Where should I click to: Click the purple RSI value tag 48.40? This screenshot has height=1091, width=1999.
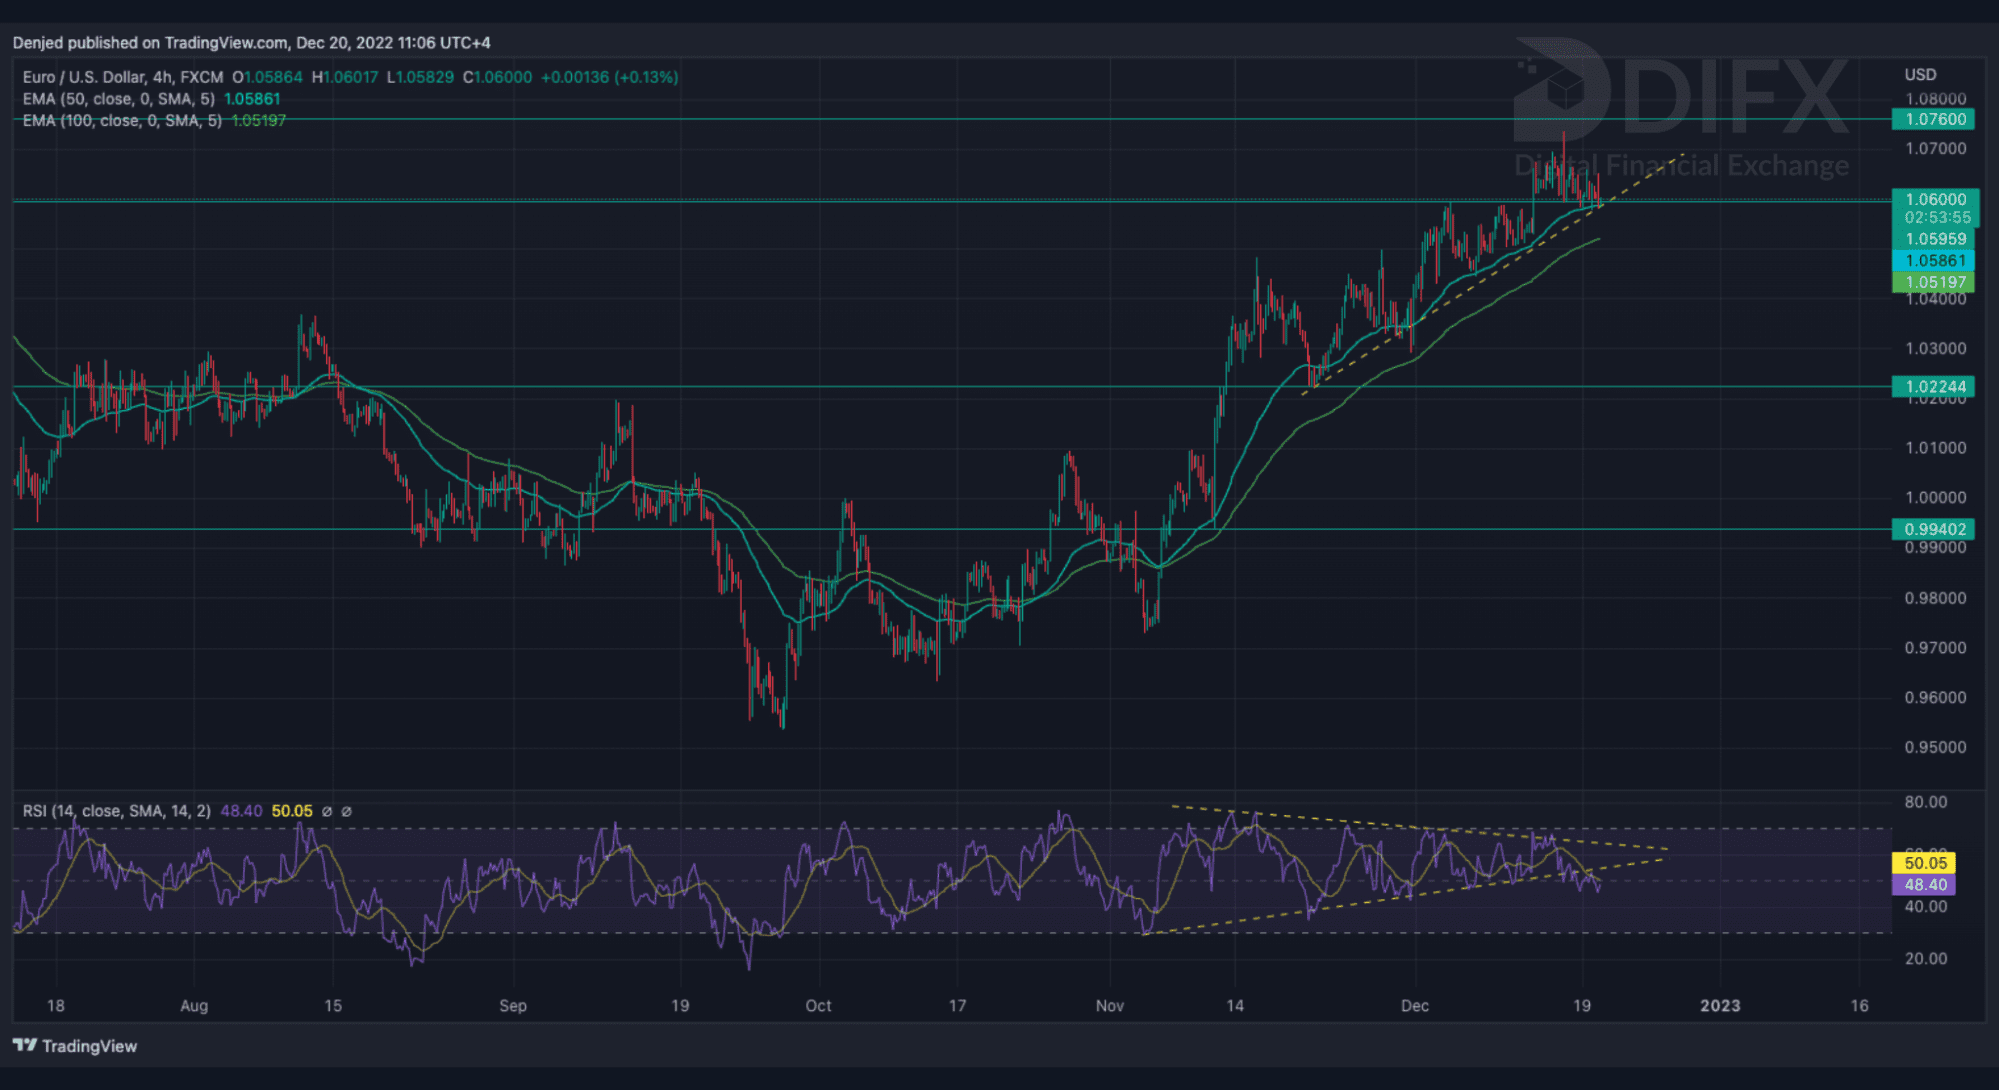tap(1925, 885)
